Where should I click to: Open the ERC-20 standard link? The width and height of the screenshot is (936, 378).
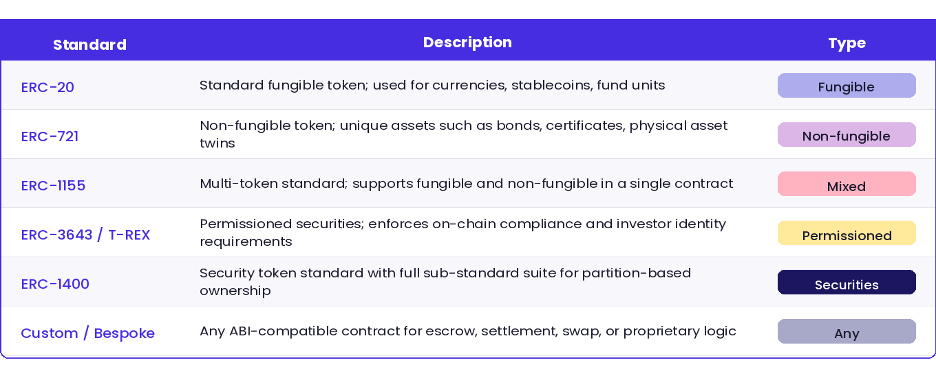[48, 87]
